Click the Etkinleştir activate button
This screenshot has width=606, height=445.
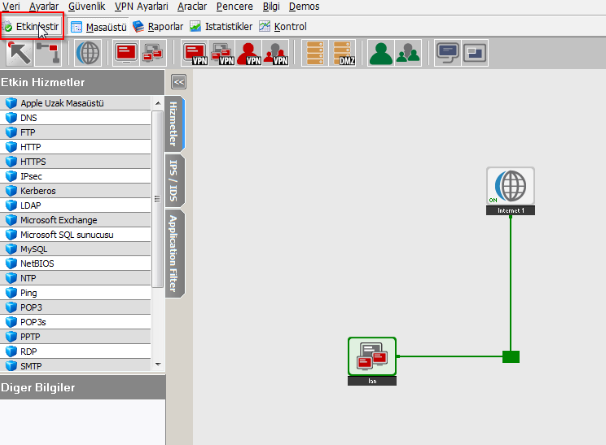point(32,26)
